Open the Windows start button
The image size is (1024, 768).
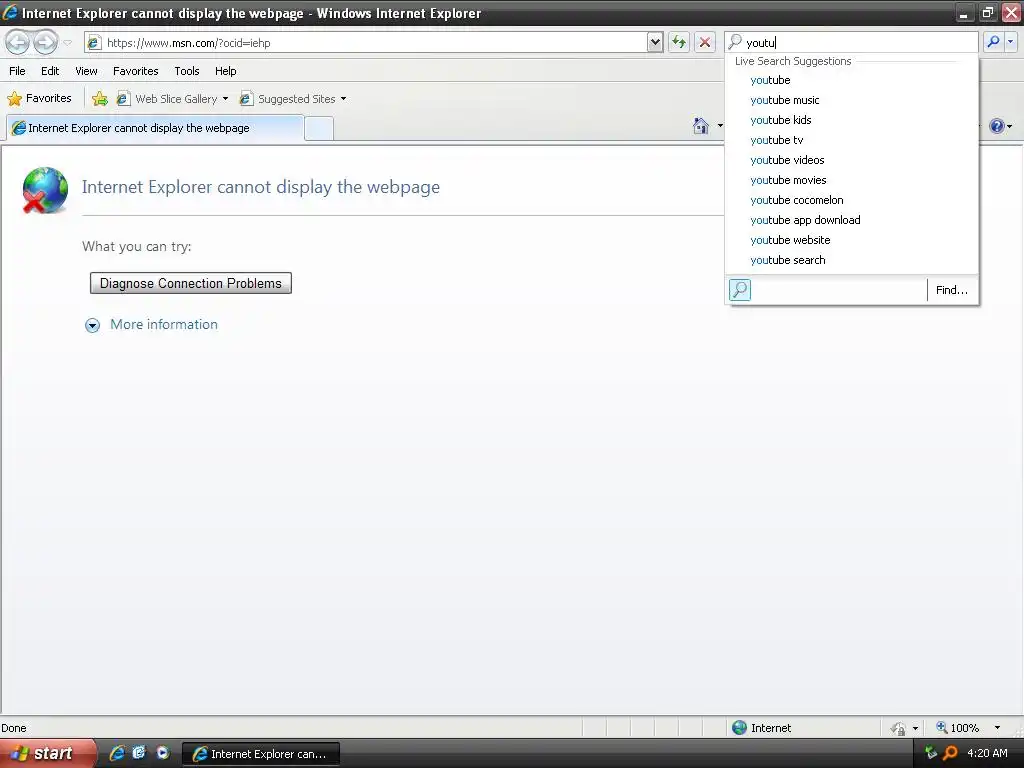point(47,754)
